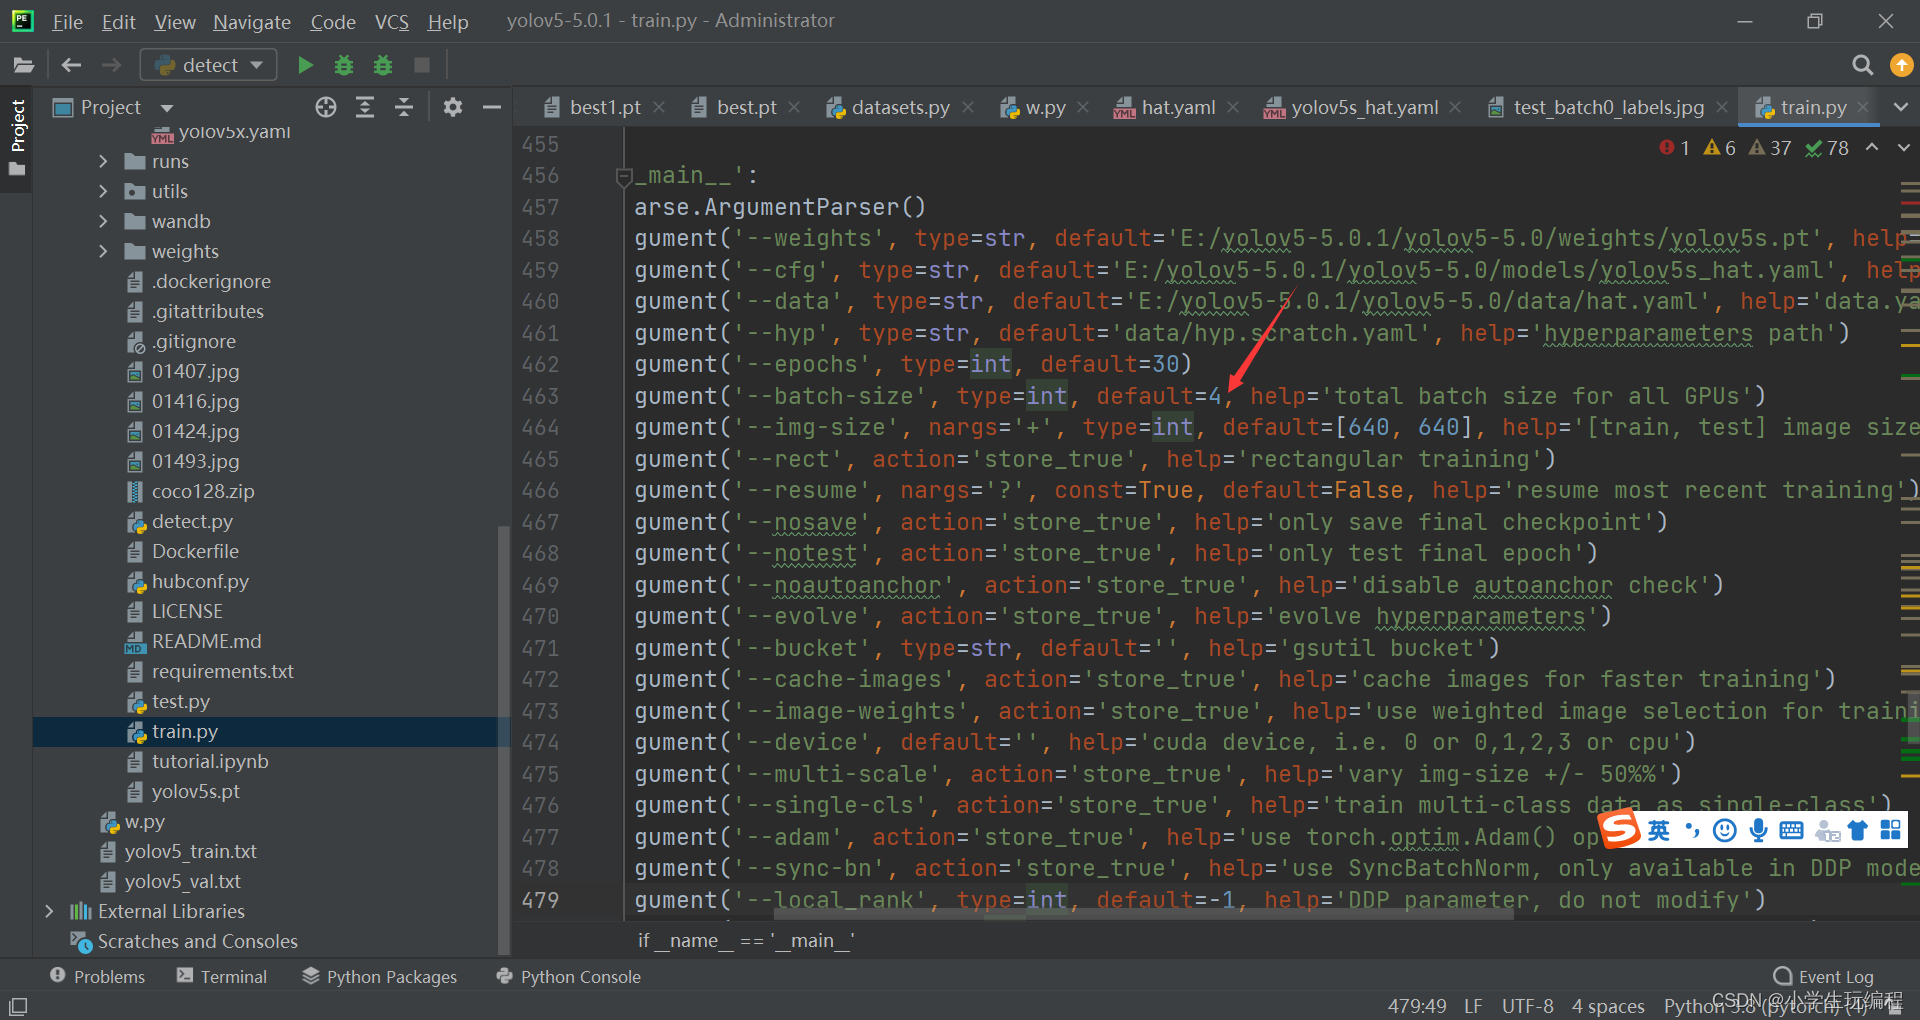Open the Terminal tool window
The width and height of the screenshot is (1920, 1020).
click(222, 976)
